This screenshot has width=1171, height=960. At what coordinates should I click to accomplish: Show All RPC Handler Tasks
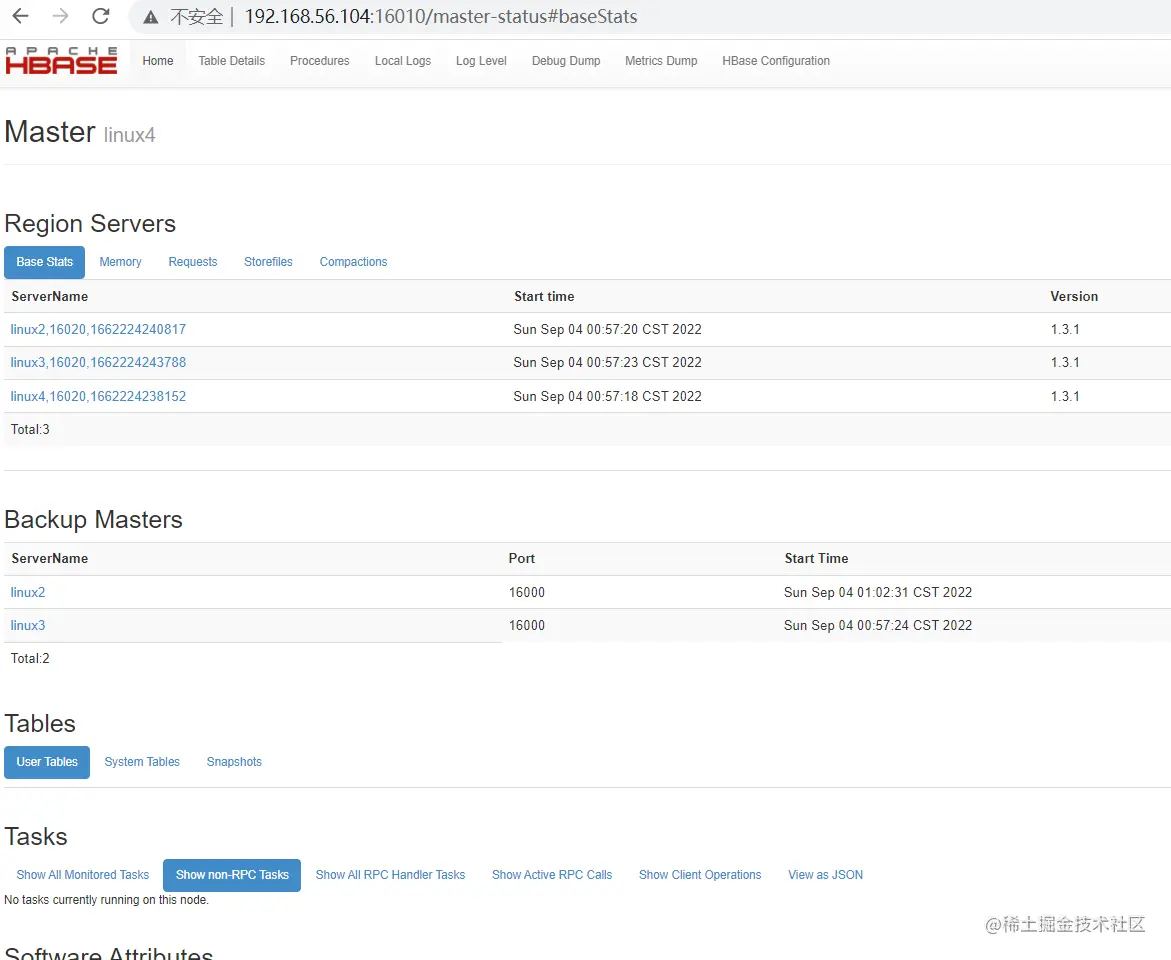(x=391, y=875)
